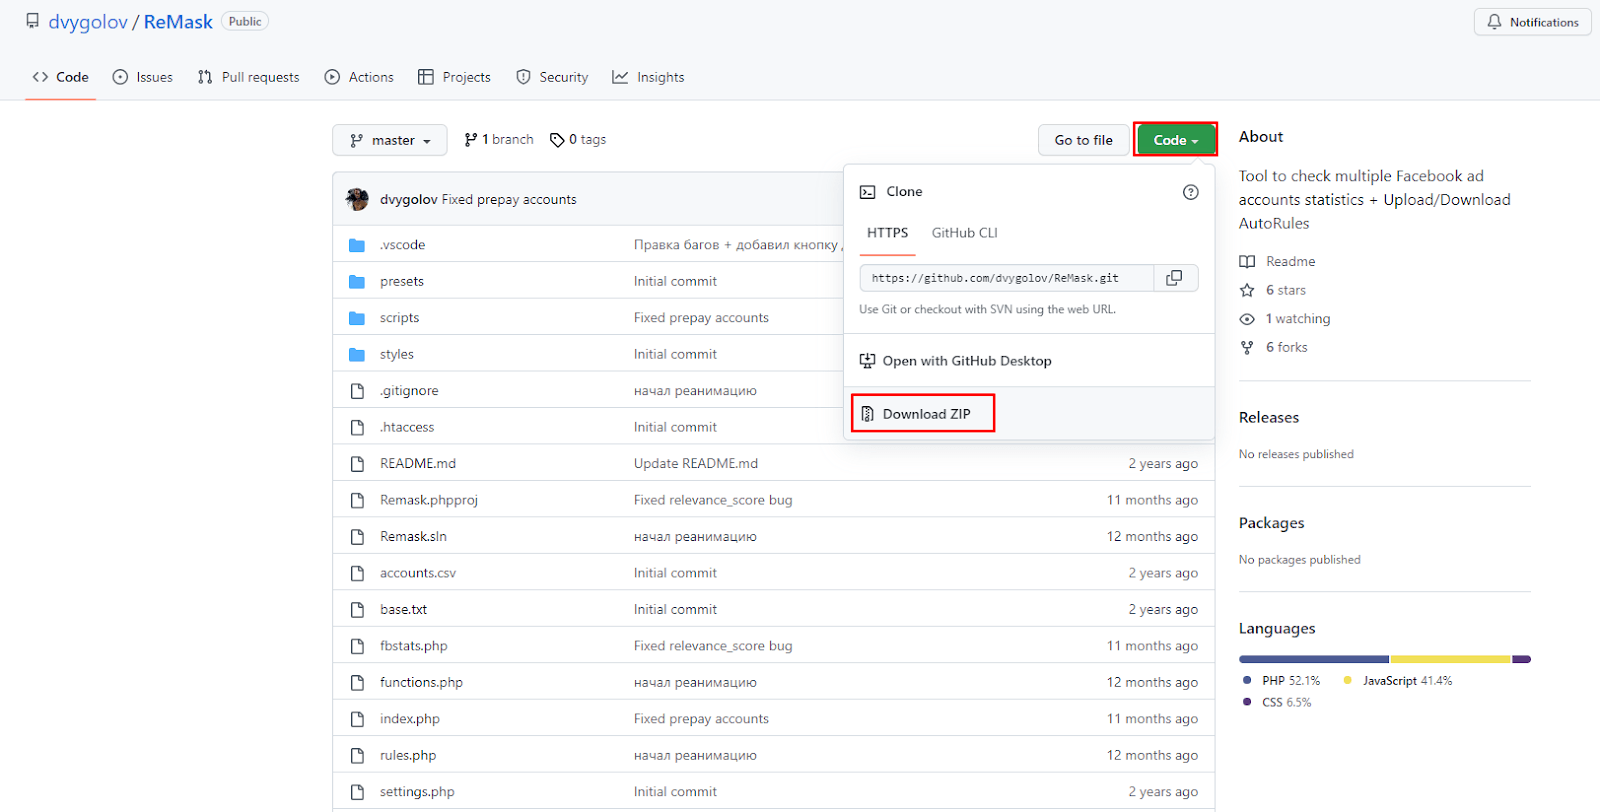Screen dimensions: 1600x812
Task: Open the Issues tab
Action: coord(143,77)
